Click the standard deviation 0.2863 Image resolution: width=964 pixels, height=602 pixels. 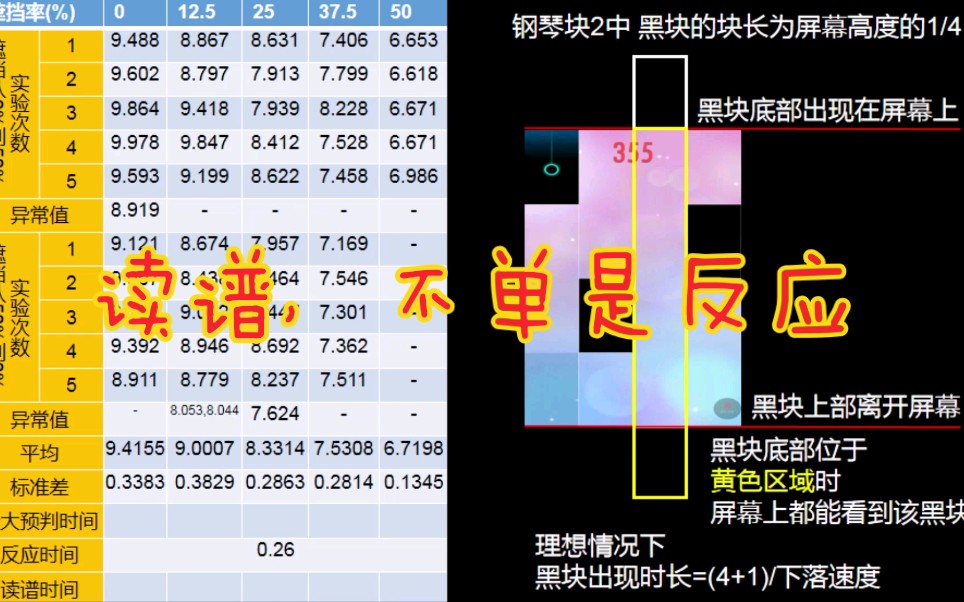click(274, 483)
